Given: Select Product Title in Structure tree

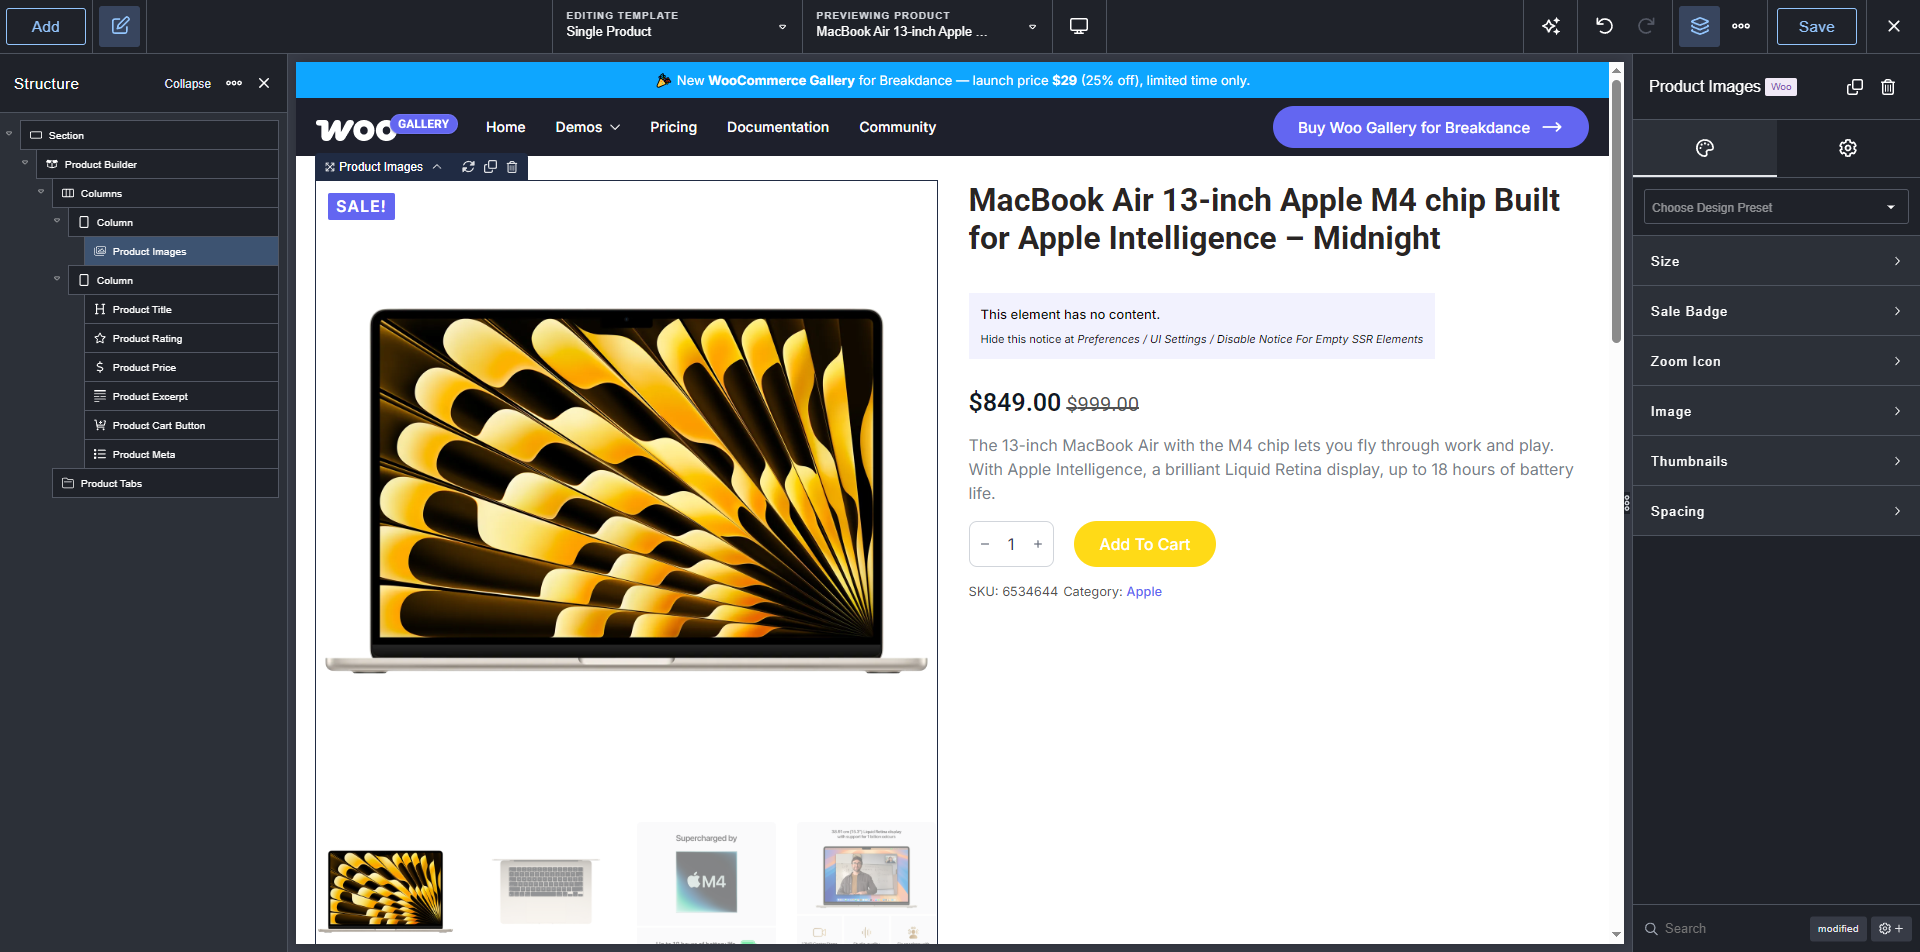Looking at the screenshot, I should 181,309.
